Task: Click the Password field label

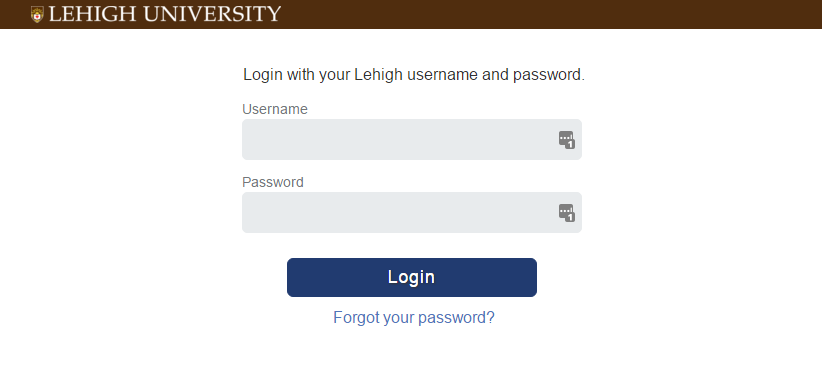Action: 273,182
